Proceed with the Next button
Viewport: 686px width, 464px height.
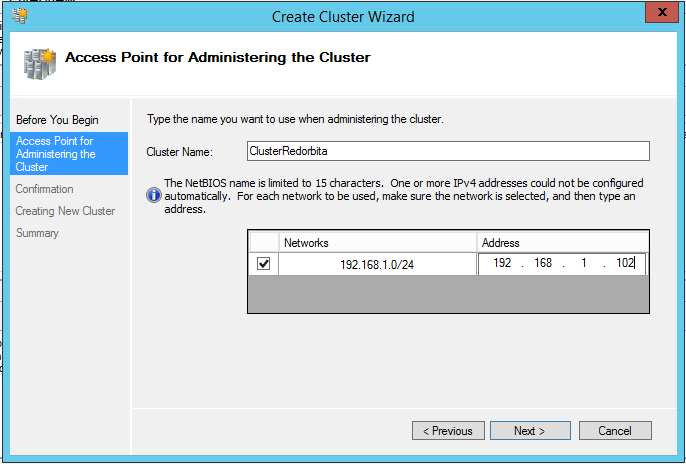(x=530, y=431)
